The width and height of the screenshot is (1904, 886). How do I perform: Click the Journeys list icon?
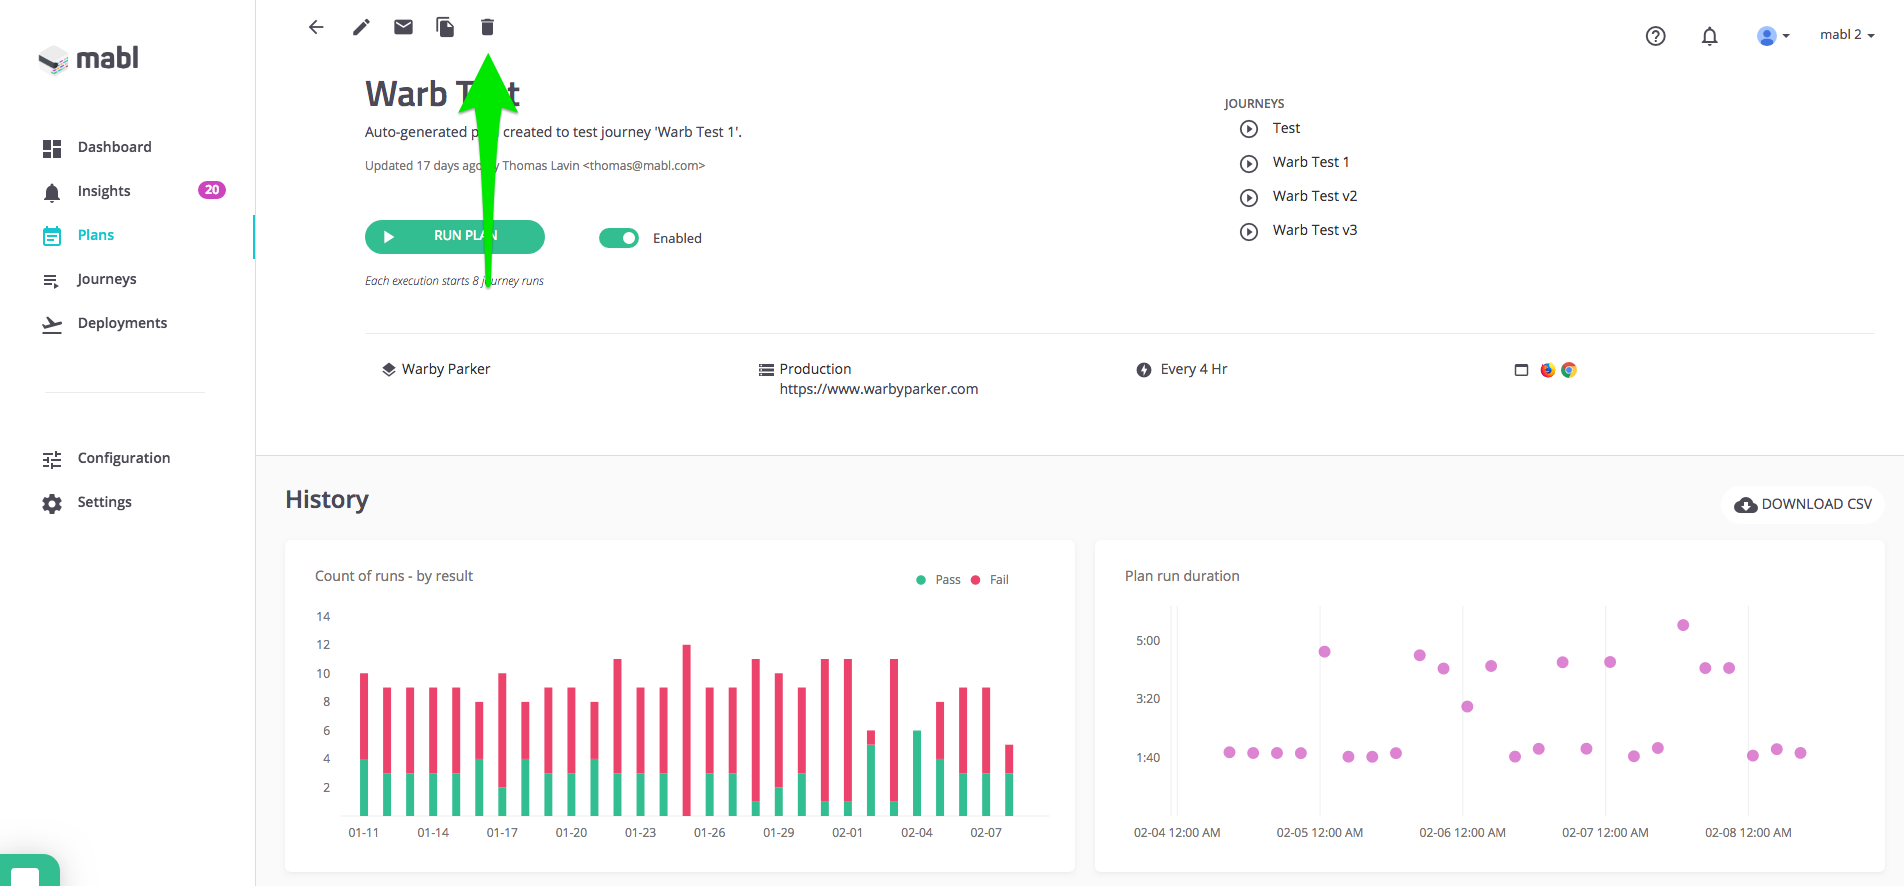point(51,281)
